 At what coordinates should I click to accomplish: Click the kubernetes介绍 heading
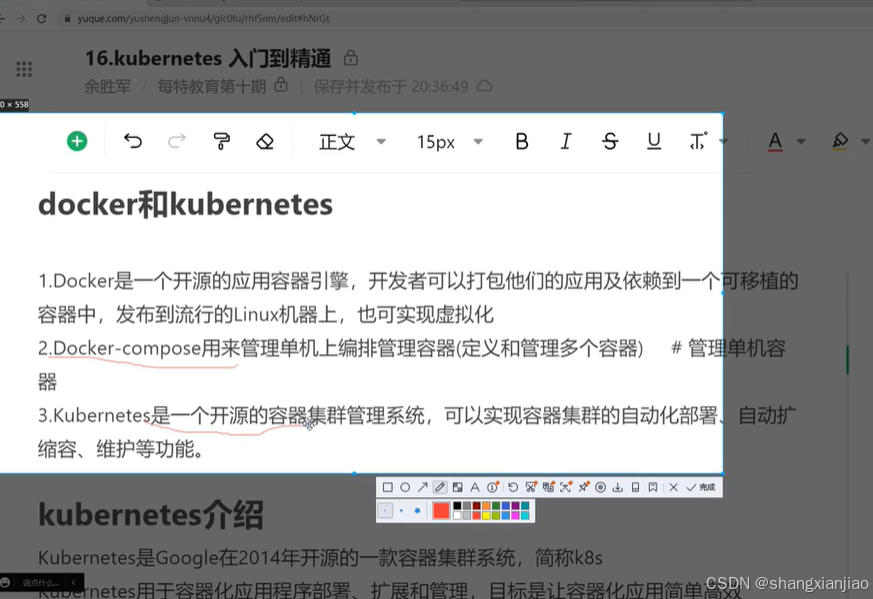(x=151, y=515)
